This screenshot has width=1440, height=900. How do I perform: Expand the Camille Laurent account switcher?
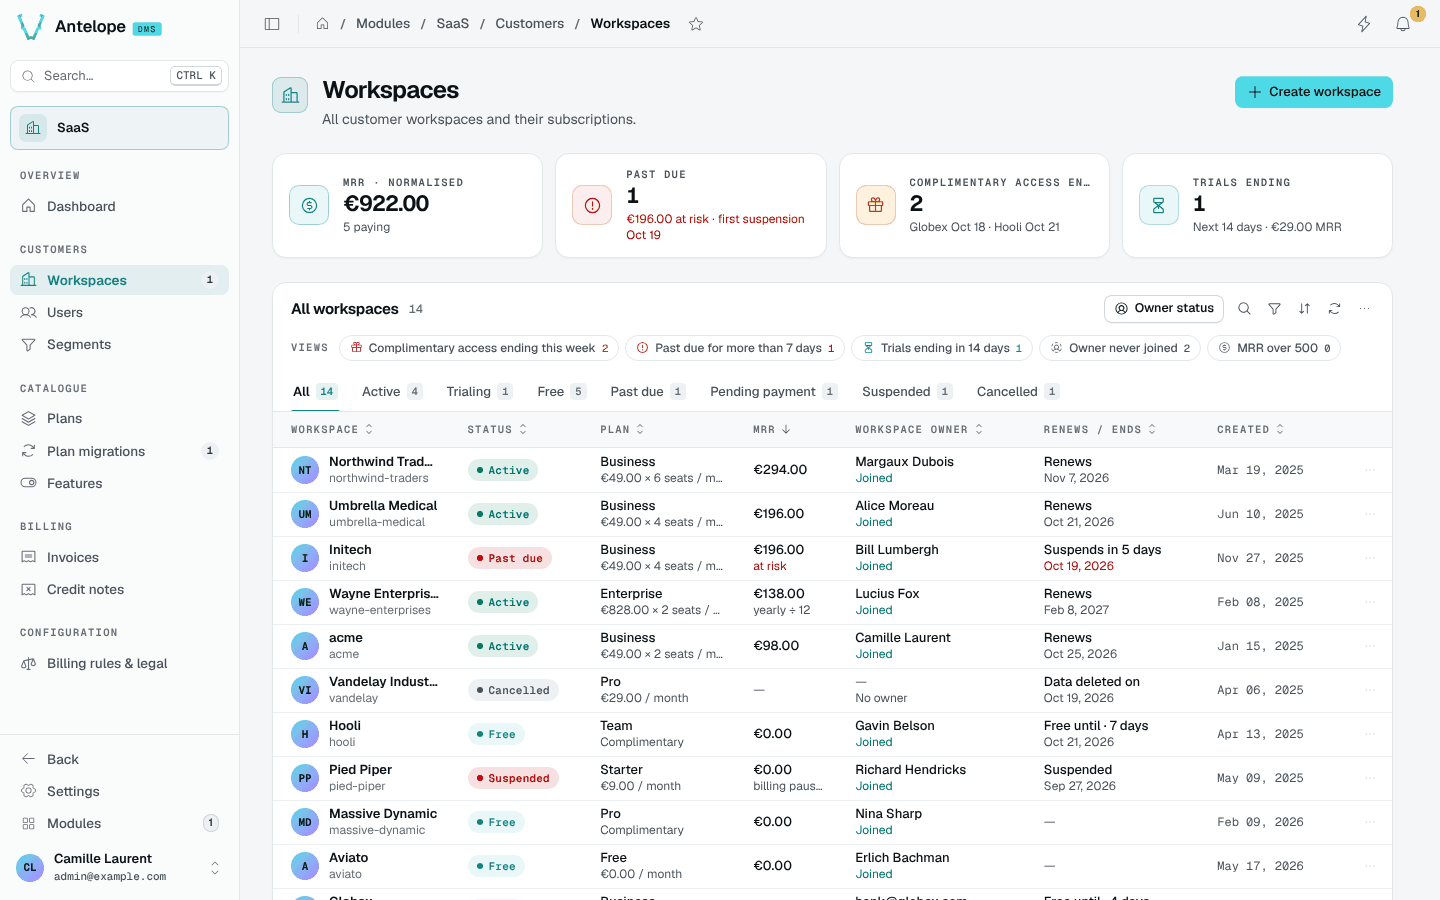215,868
